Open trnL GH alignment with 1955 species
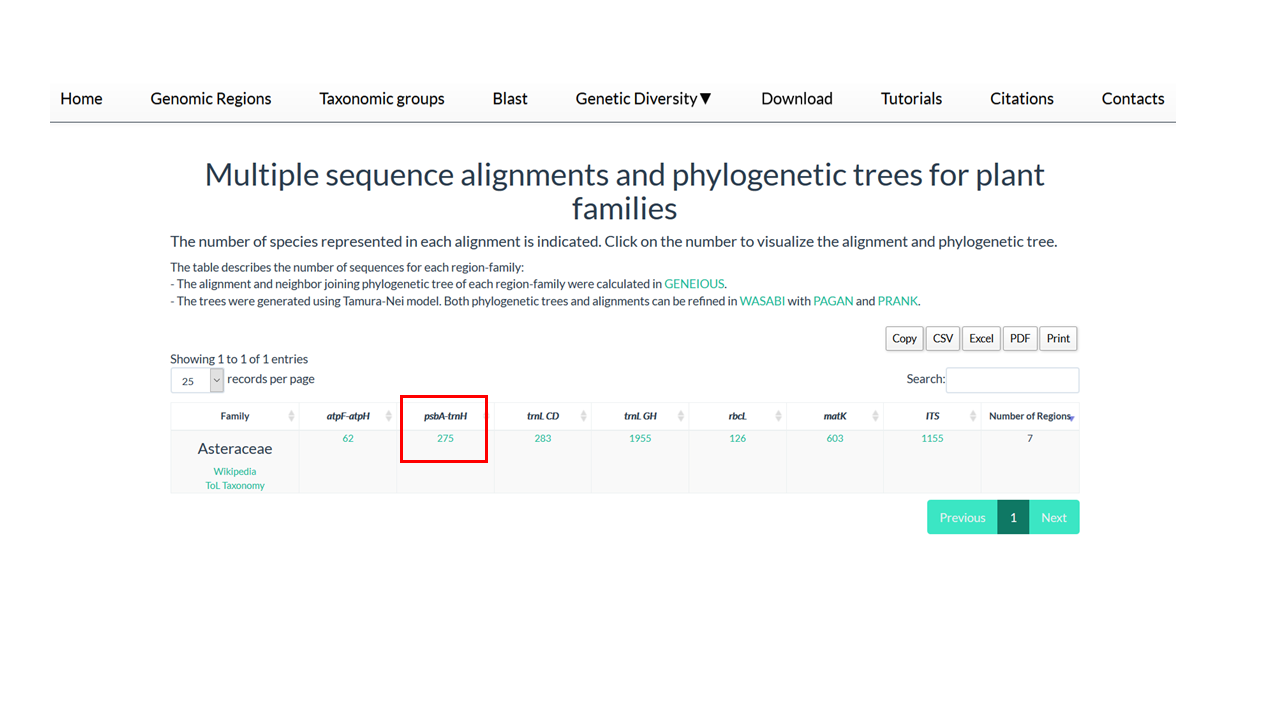Screen dimensions: 1280x720 640,438
